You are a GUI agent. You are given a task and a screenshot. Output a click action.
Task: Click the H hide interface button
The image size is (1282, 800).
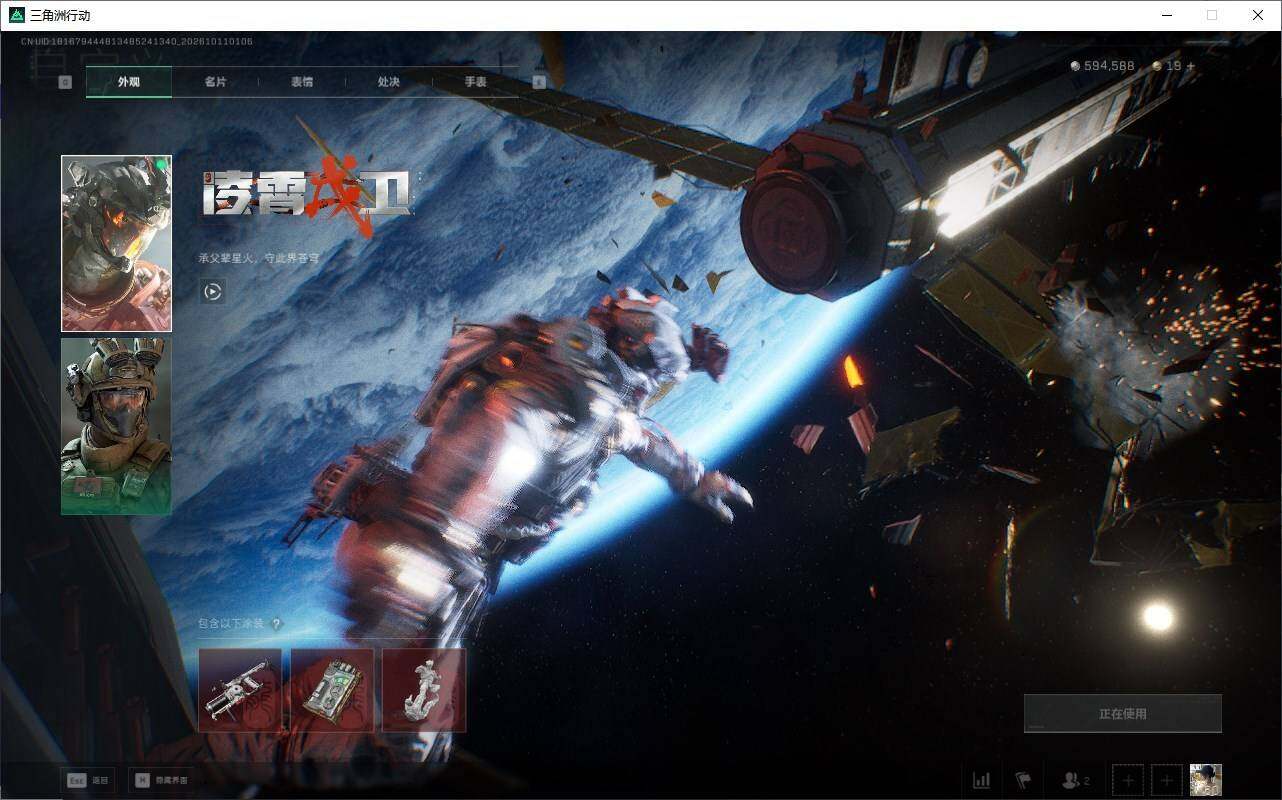(x=161, y=780)
